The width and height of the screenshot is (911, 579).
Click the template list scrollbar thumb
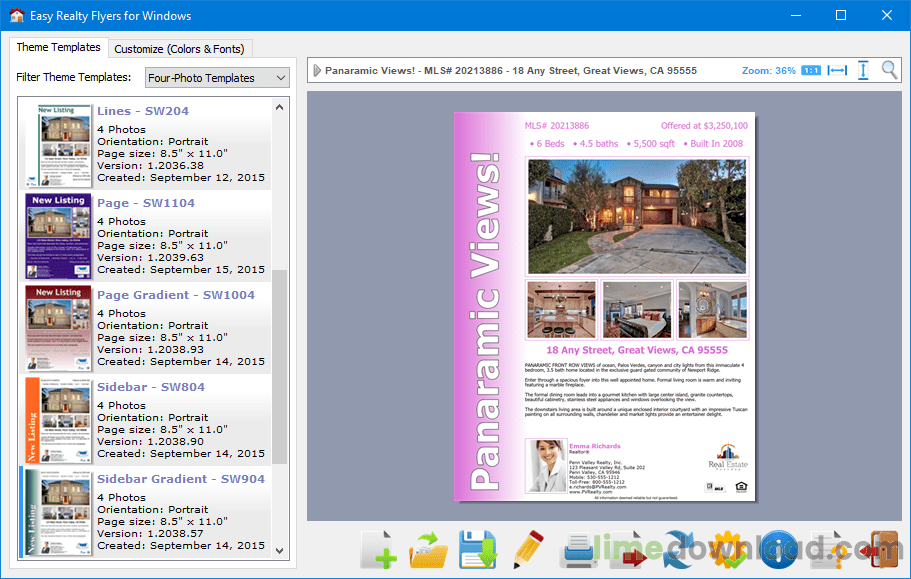point(279,366)
